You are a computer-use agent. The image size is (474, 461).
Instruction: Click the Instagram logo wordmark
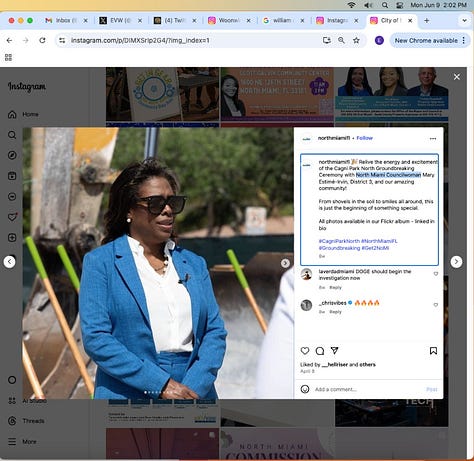pos(27,87)
